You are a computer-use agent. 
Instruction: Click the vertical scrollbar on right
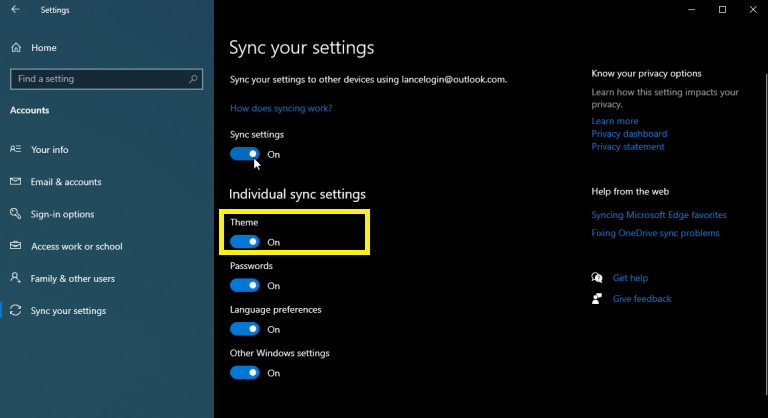[766, 234]
